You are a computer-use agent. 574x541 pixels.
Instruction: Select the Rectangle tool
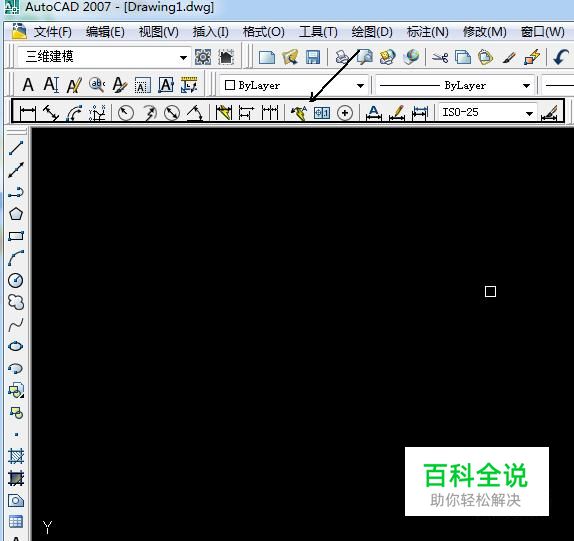(x=16, y=236)
